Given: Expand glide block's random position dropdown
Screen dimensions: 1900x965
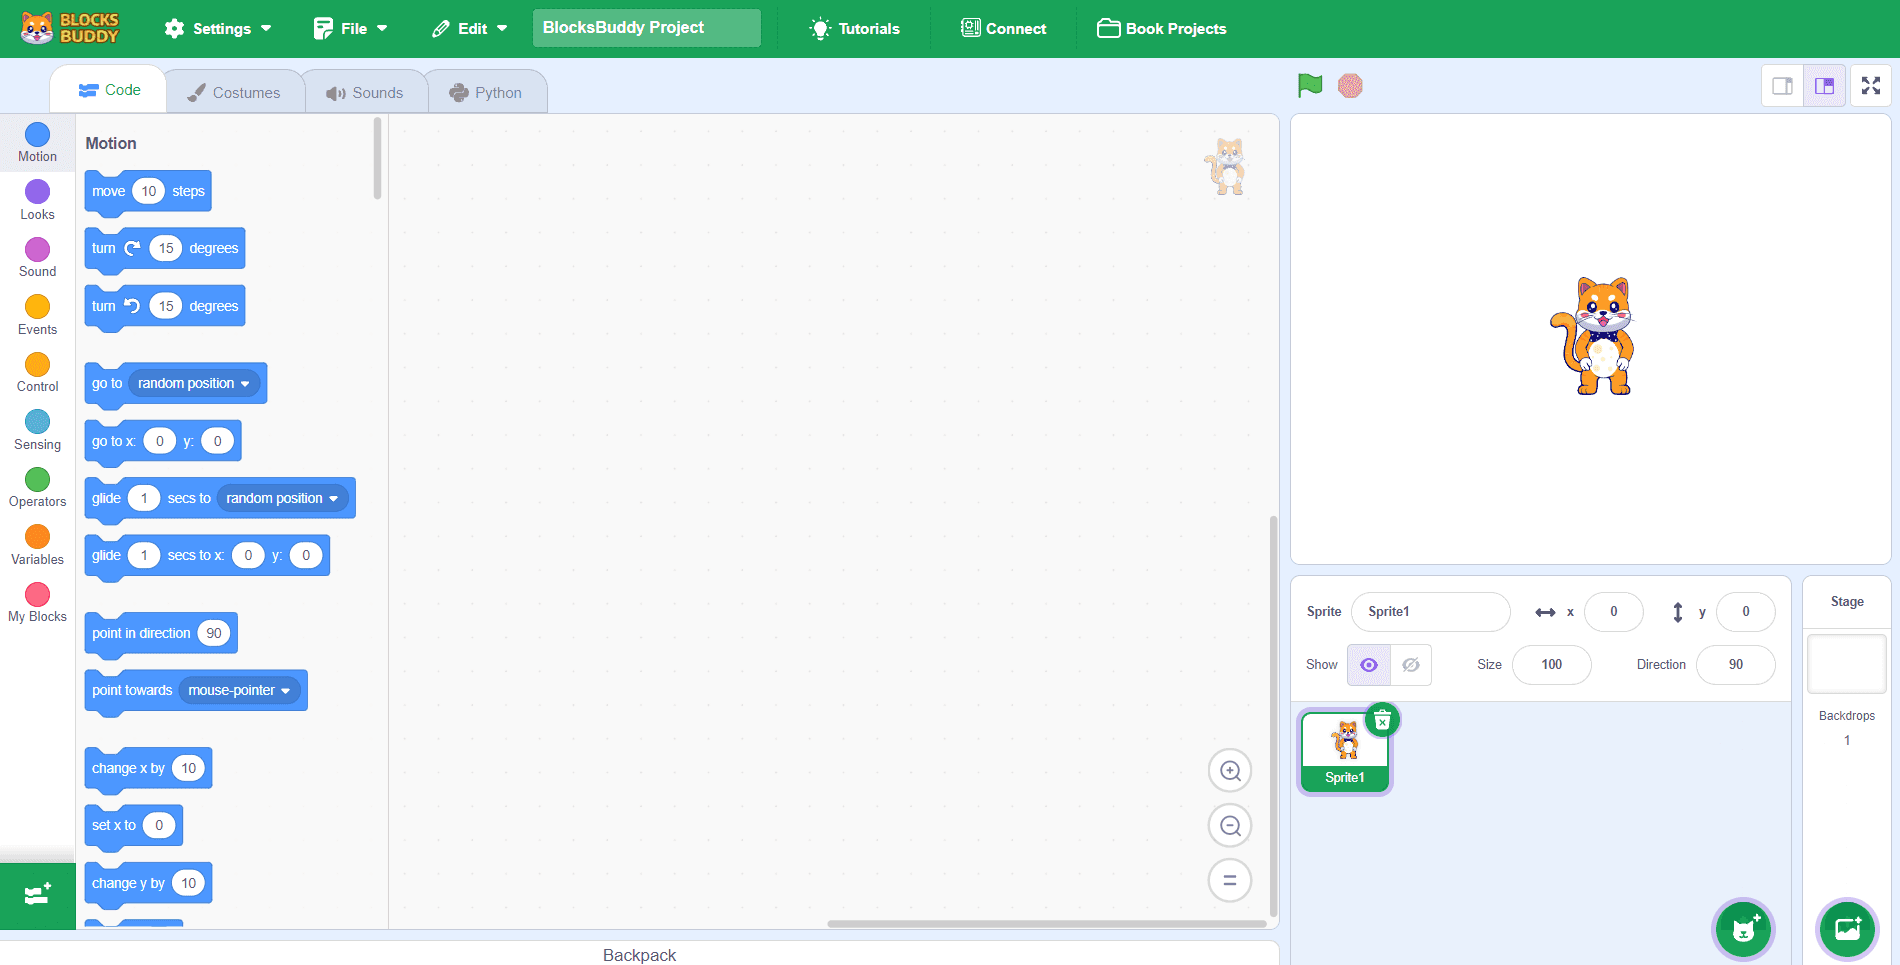Looking at the screenshot, I should 282,498.
